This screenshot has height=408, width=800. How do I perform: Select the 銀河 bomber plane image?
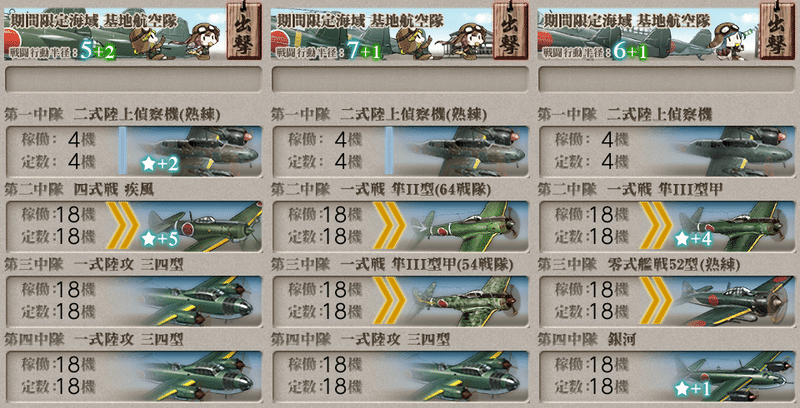point(735,376)
